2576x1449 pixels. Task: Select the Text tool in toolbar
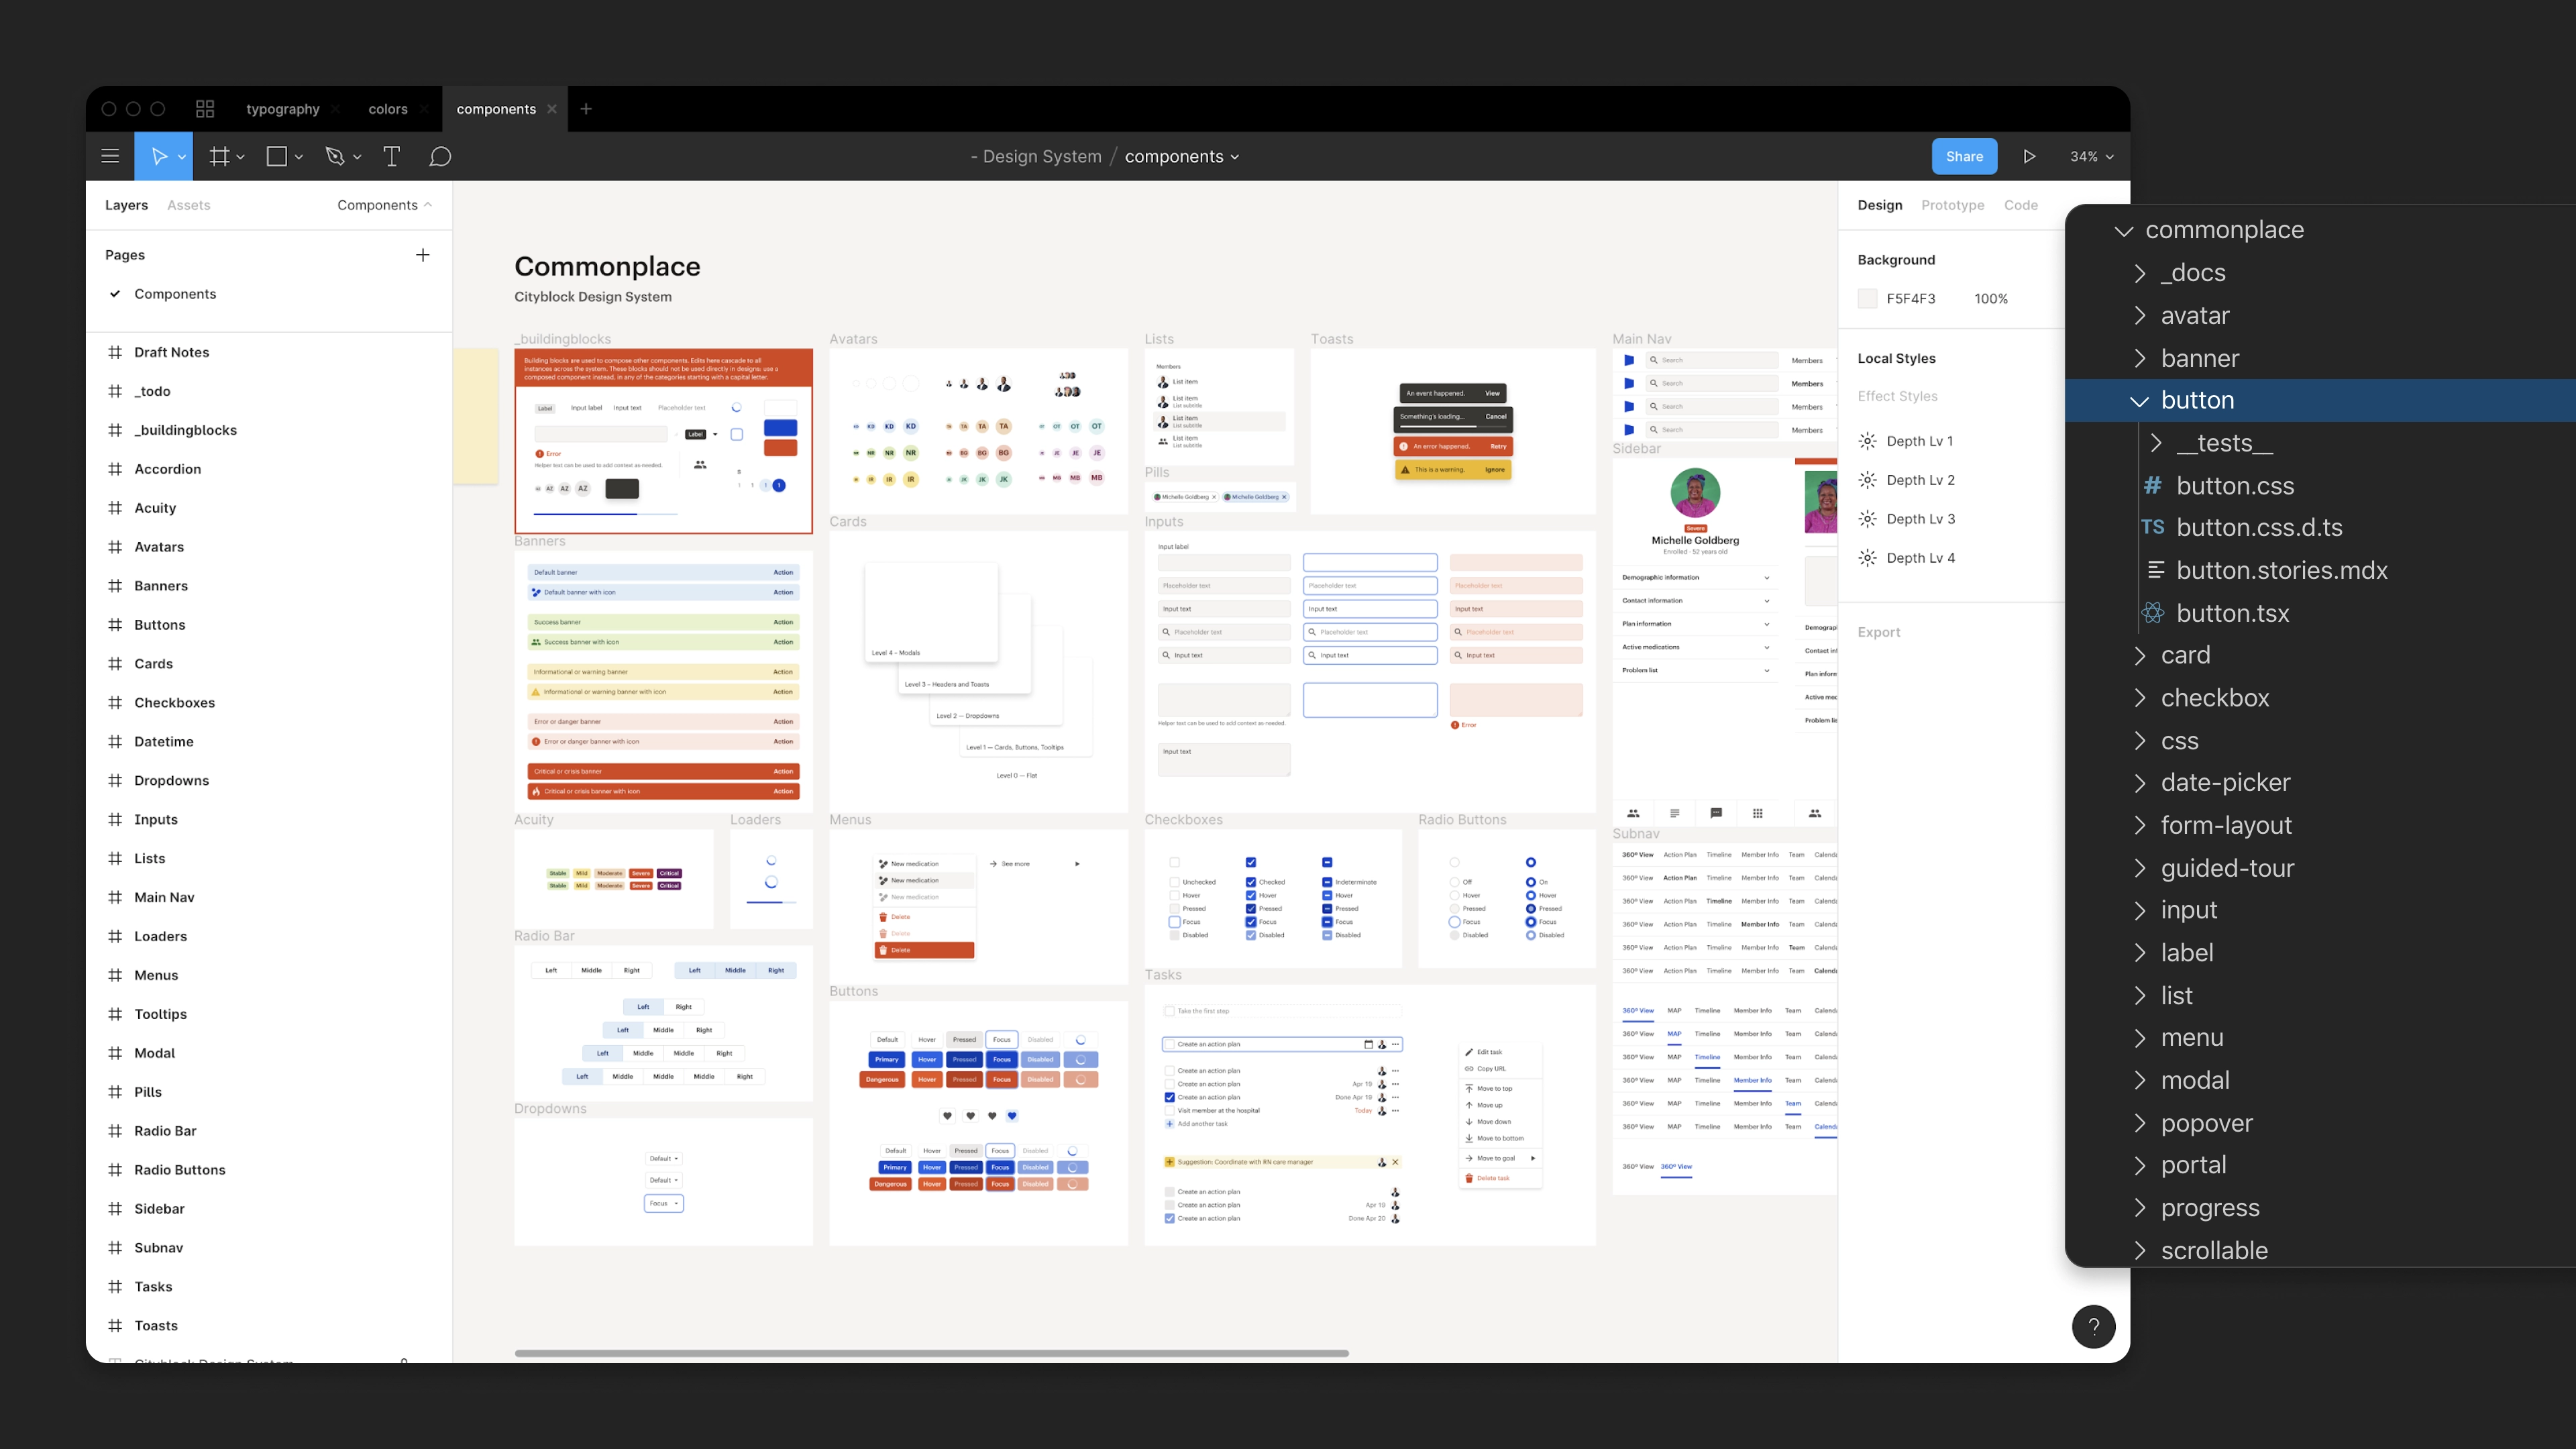[x=392, y=156]
